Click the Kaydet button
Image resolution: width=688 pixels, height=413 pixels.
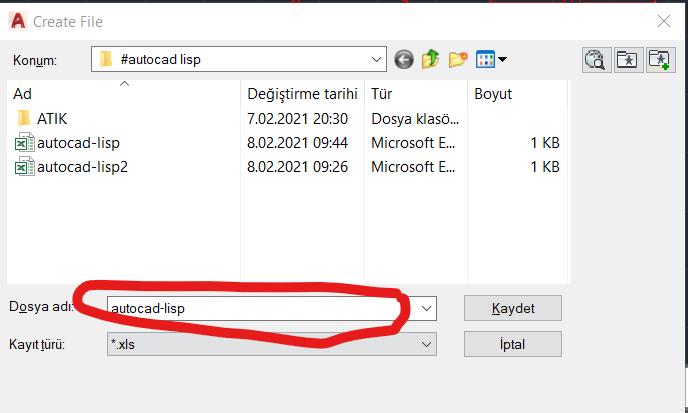(x=512, y=308)
